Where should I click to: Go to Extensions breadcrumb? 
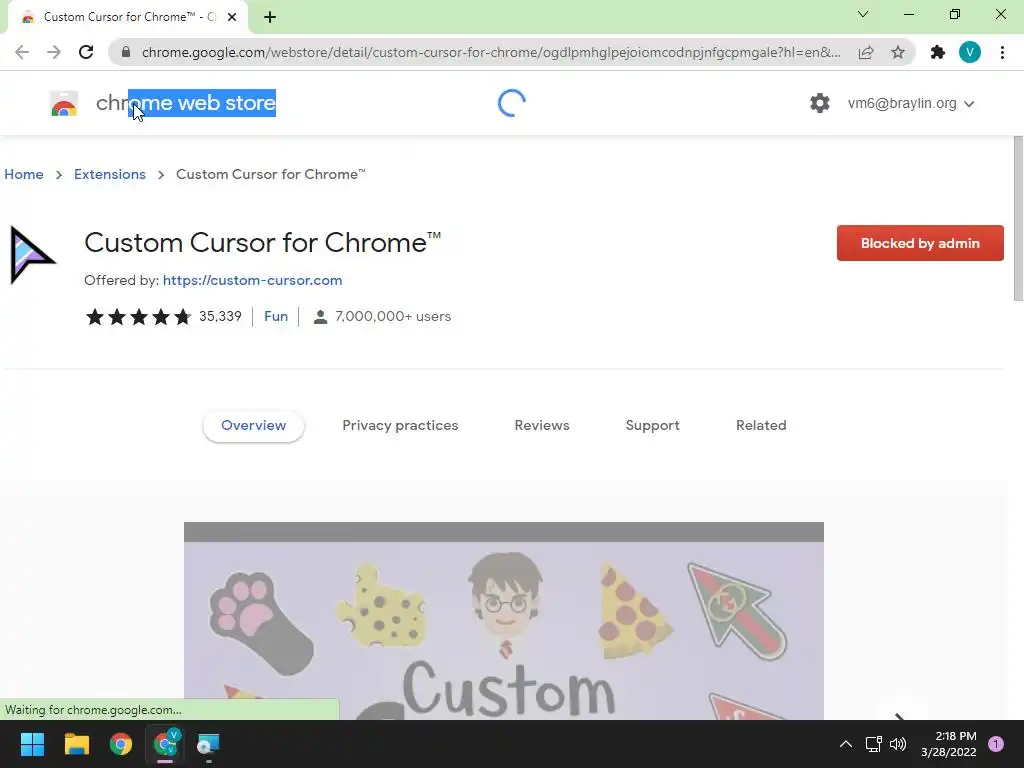110,174
